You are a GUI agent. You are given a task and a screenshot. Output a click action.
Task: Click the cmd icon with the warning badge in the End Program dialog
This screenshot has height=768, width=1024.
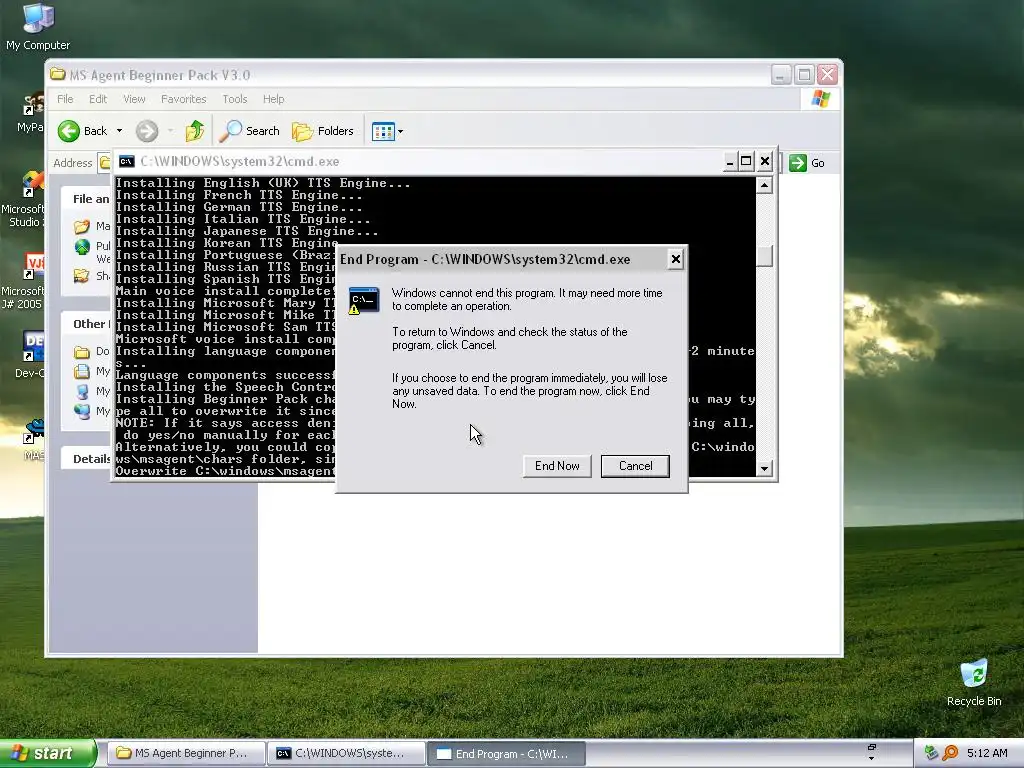[363, 300]
